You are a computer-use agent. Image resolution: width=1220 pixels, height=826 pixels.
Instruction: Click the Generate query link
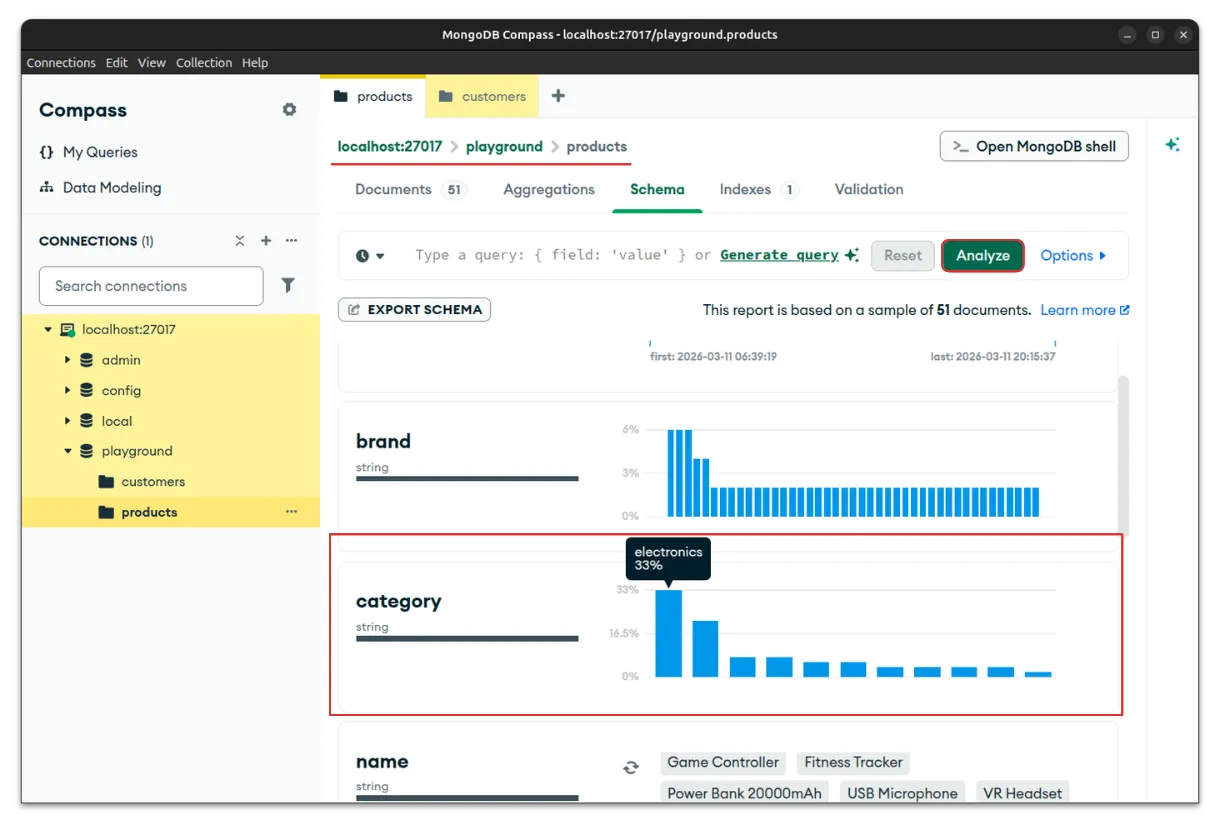779,255
